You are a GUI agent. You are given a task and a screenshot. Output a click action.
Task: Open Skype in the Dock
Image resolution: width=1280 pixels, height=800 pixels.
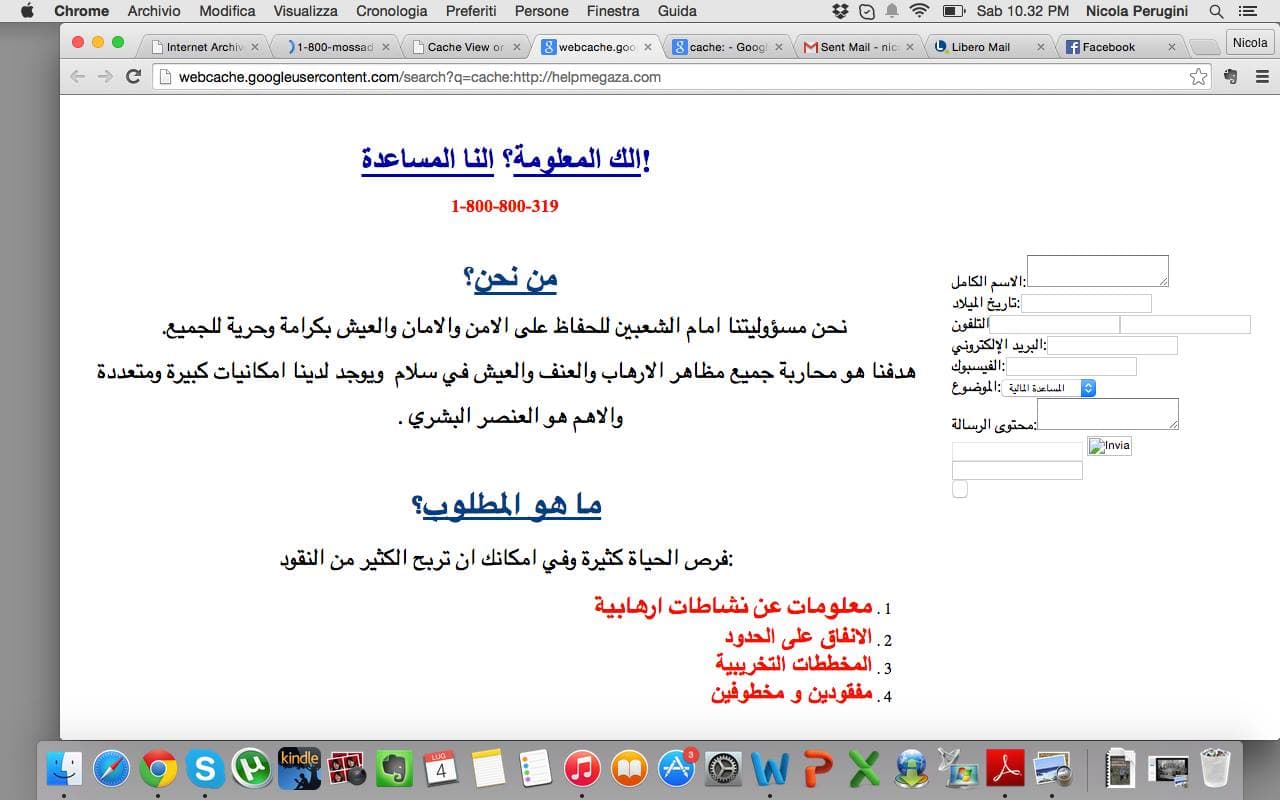(x=205, y=769)
